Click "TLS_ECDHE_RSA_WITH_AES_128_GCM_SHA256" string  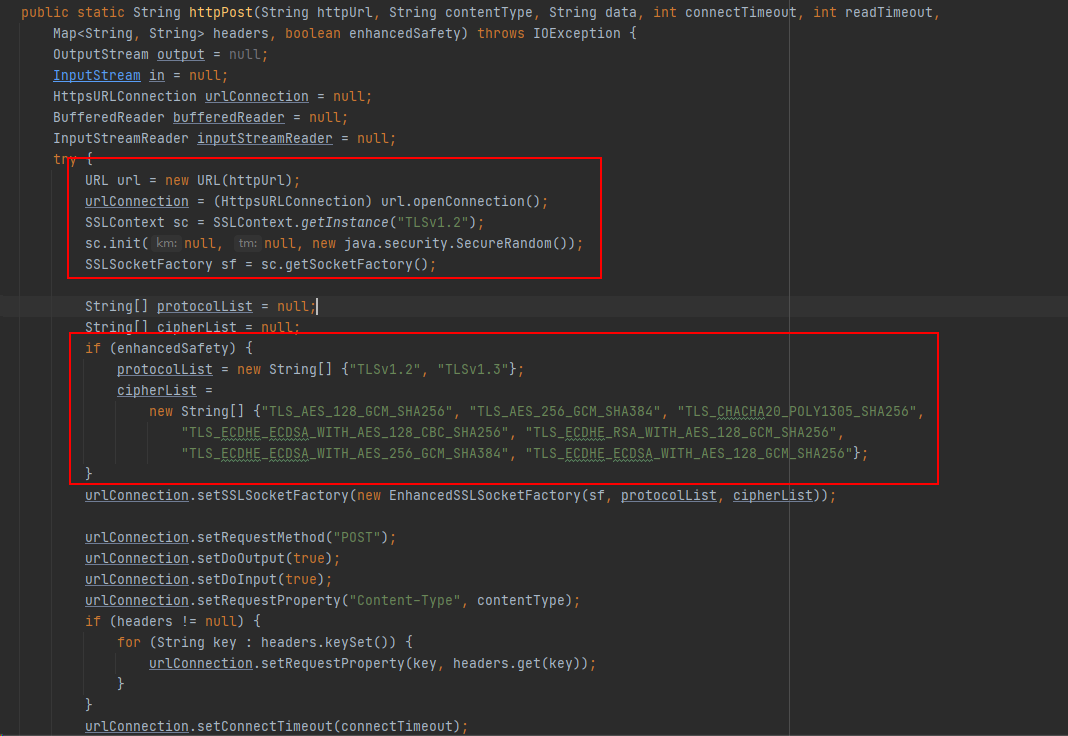click(x=681, y=432)
